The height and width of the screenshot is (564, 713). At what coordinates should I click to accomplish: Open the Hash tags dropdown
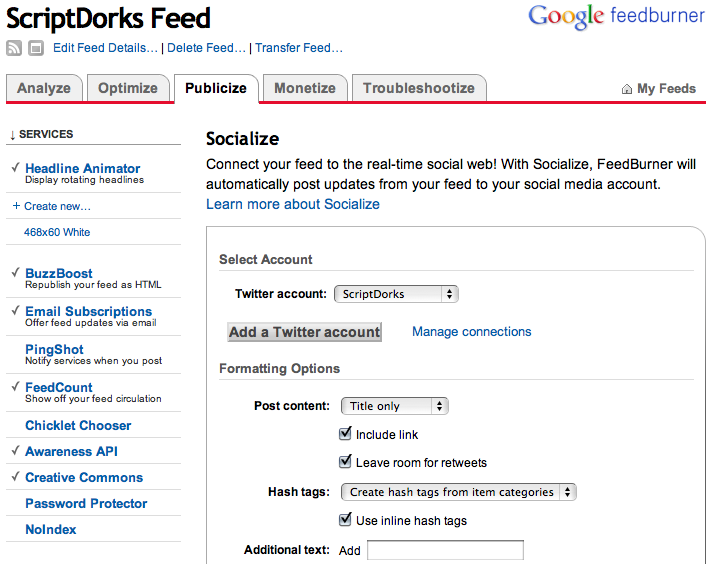[x=458, y=492]
